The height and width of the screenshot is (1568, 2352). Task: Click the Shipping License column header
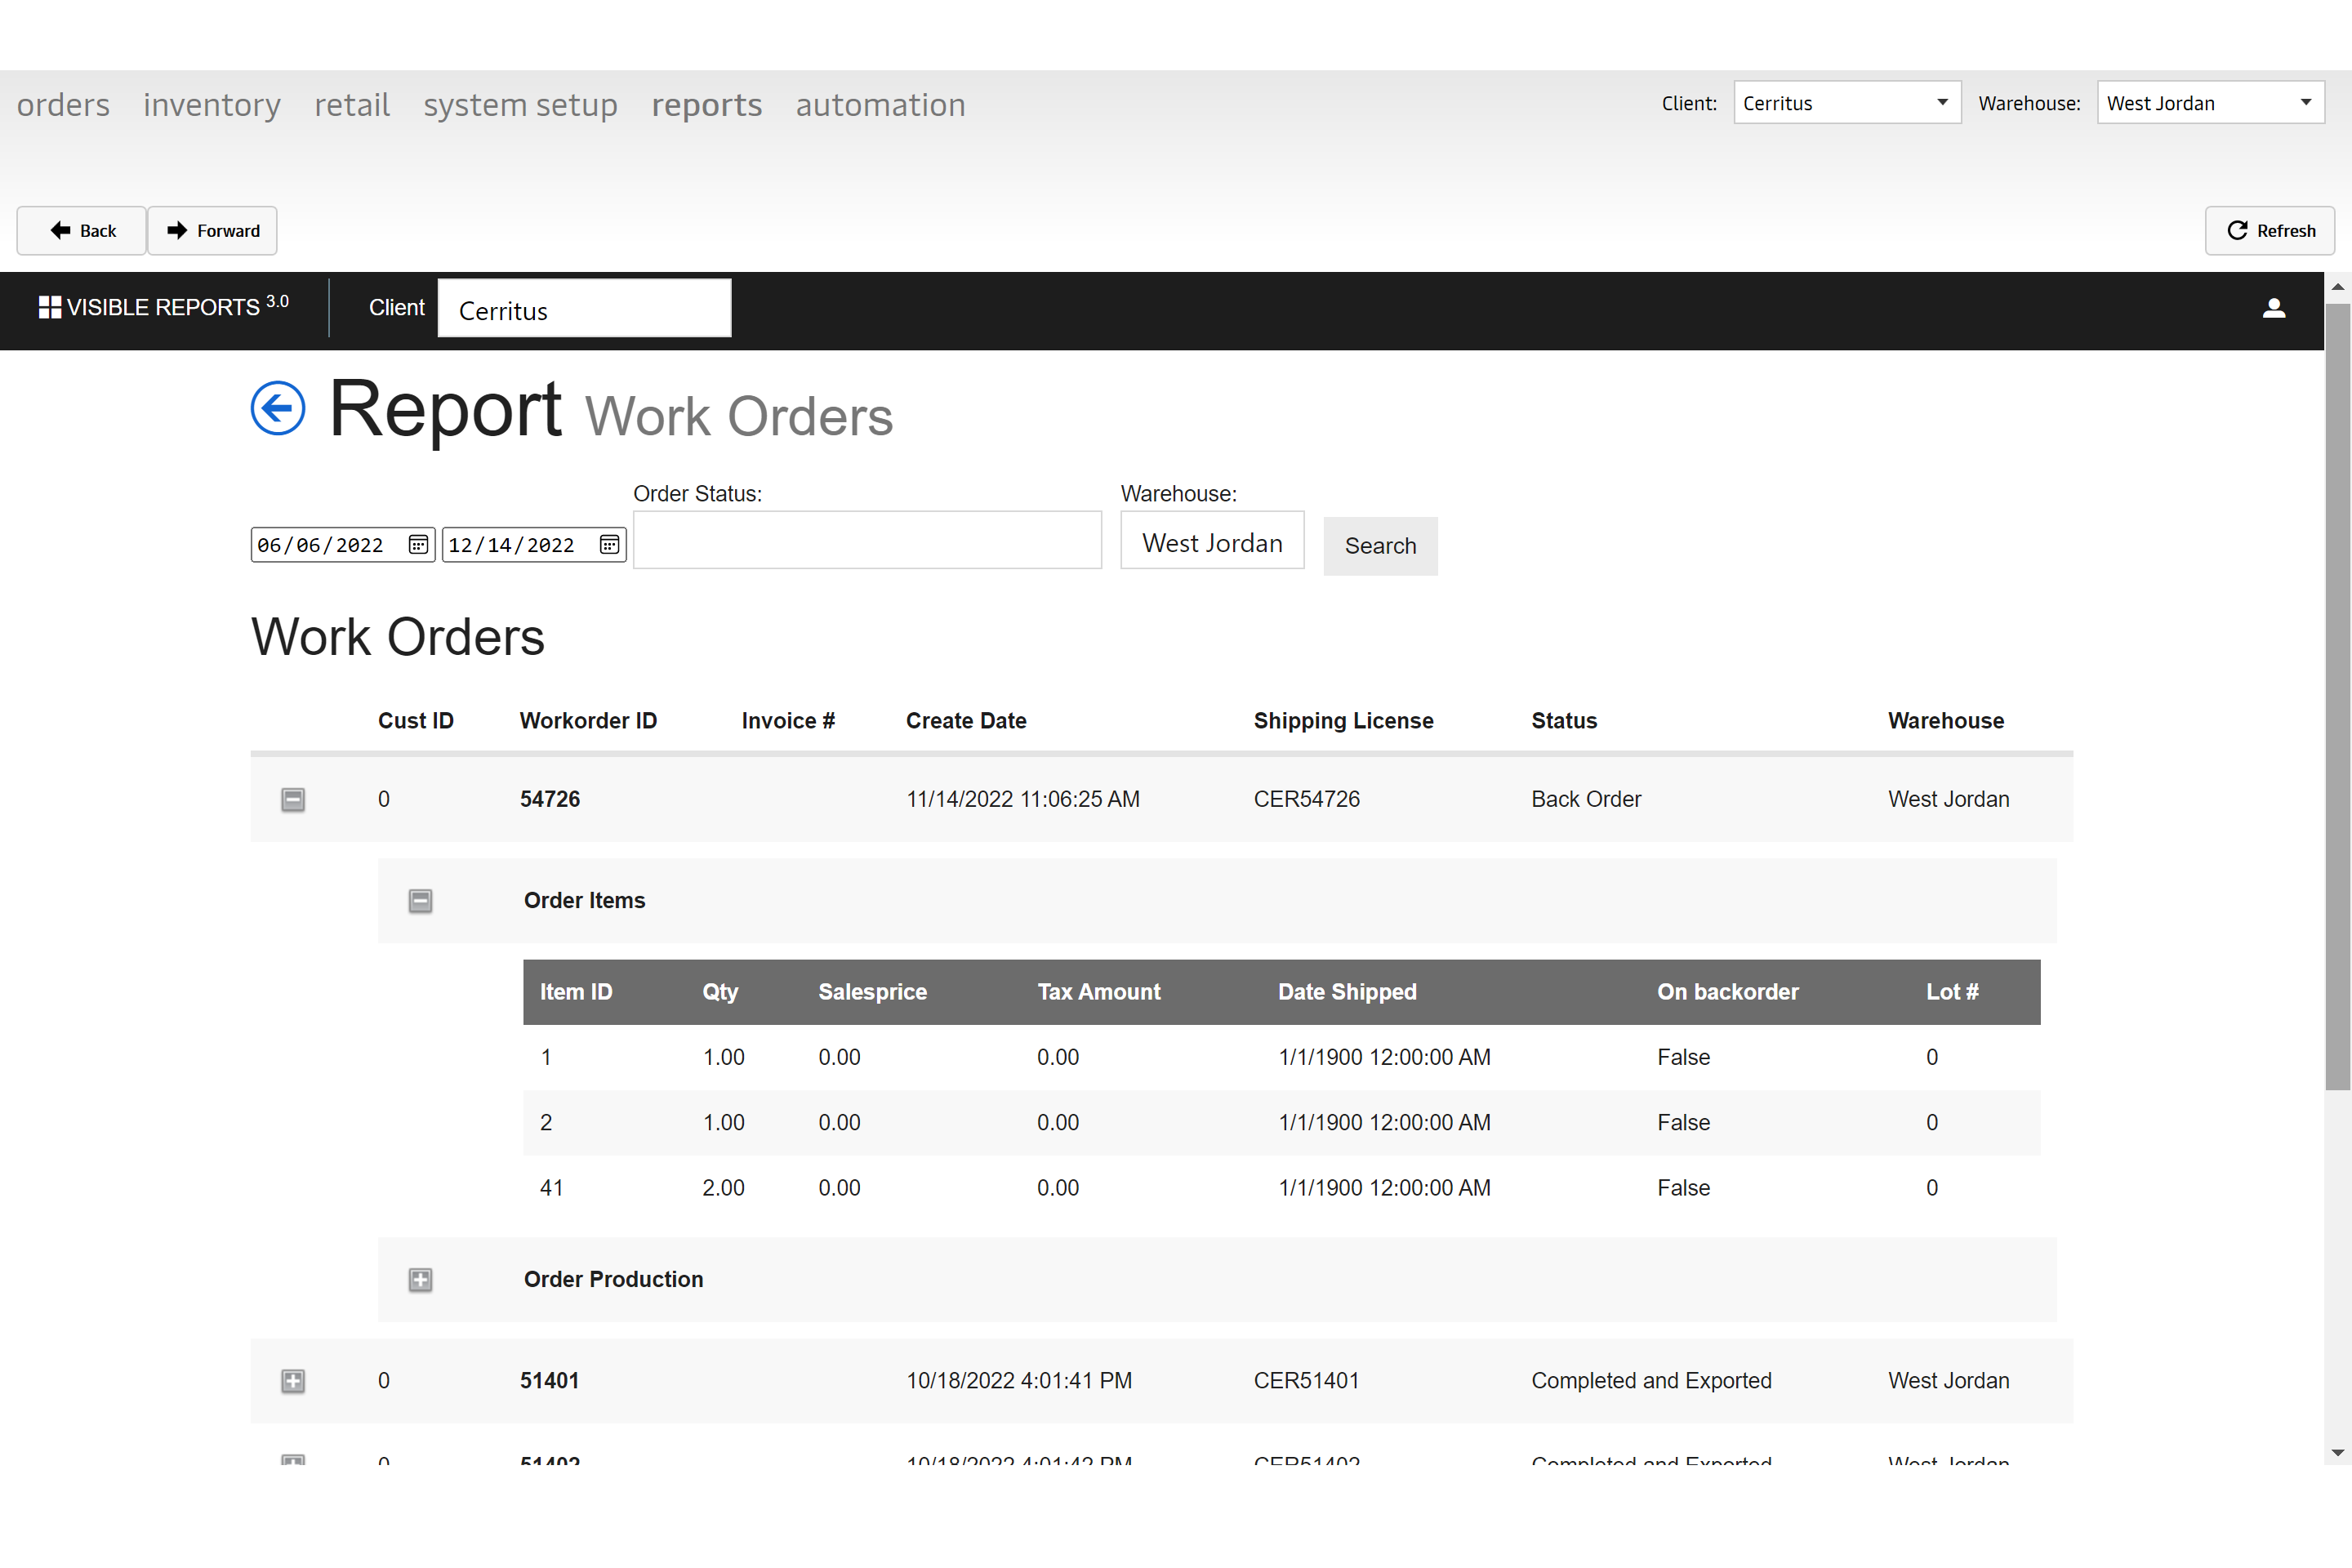click(x=1343, y=721)
